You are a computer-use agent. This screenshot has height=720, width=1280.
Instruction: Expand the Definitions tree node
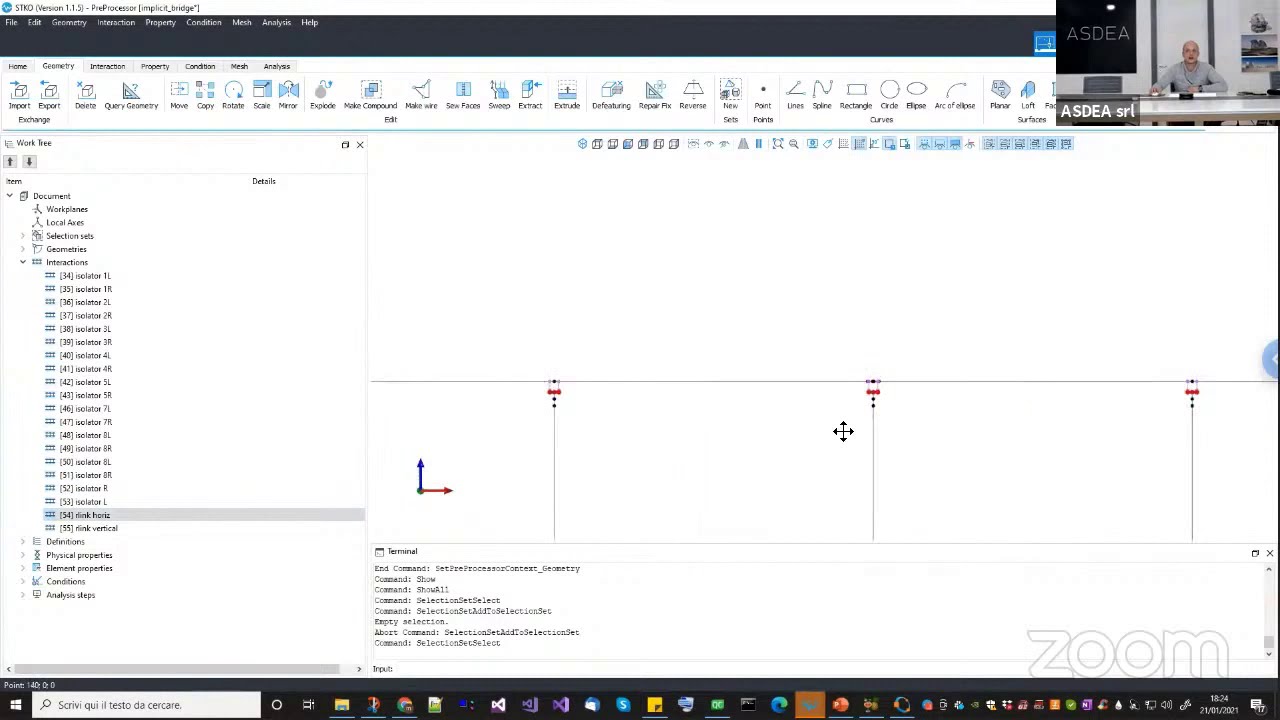(x=23, y=542)
